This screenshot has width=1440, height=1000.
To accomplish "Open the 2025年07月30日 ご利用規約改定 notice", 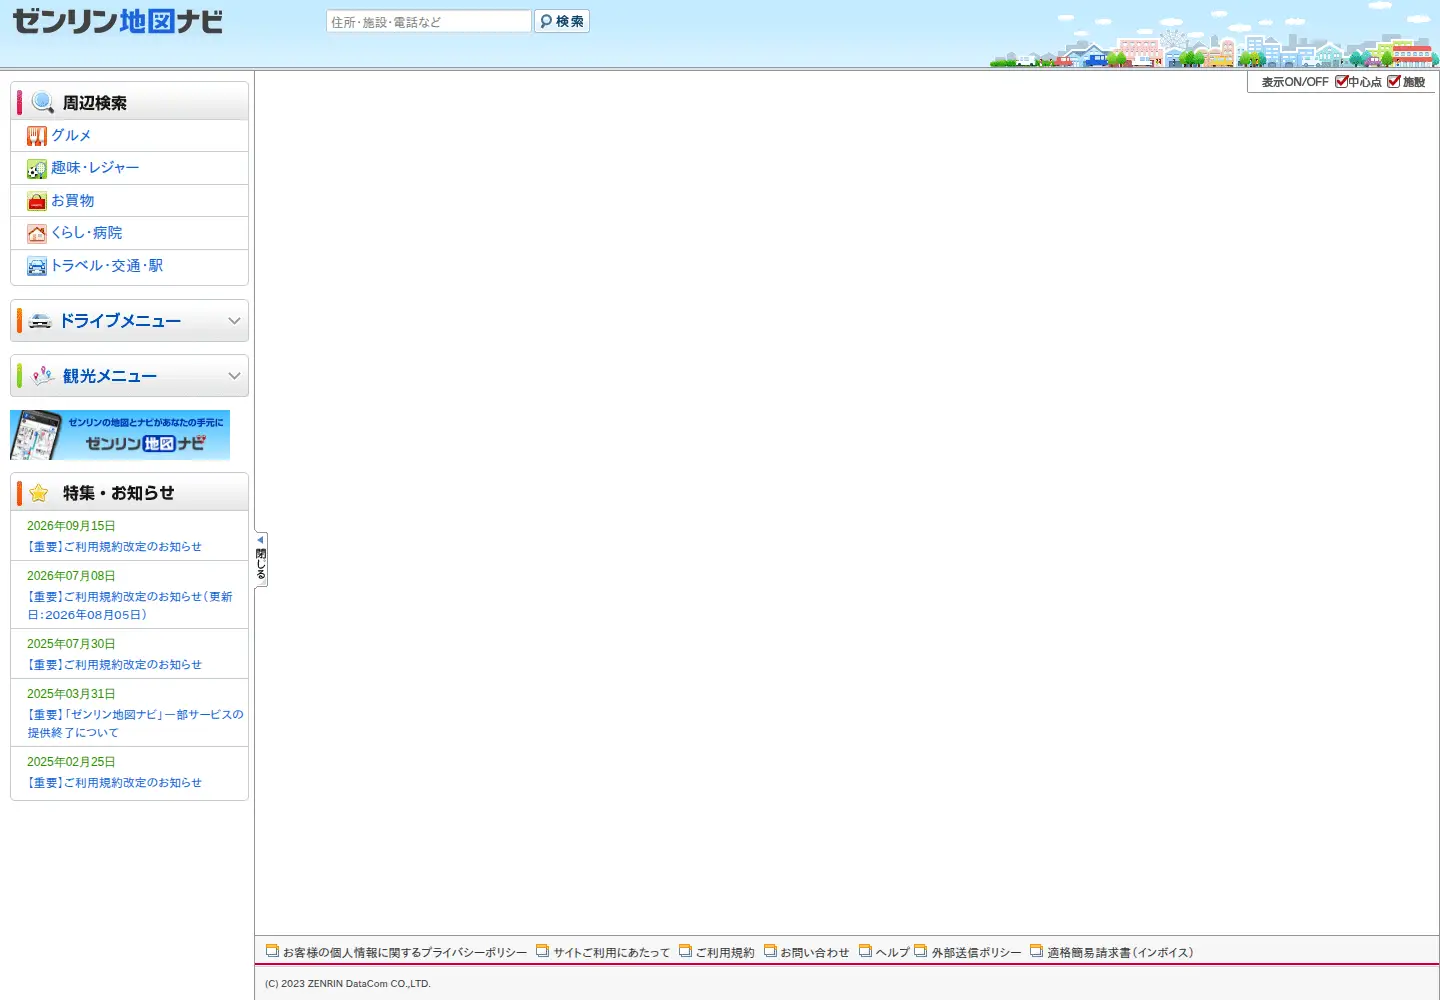I will pyautogui.click(x=114, y=665).
